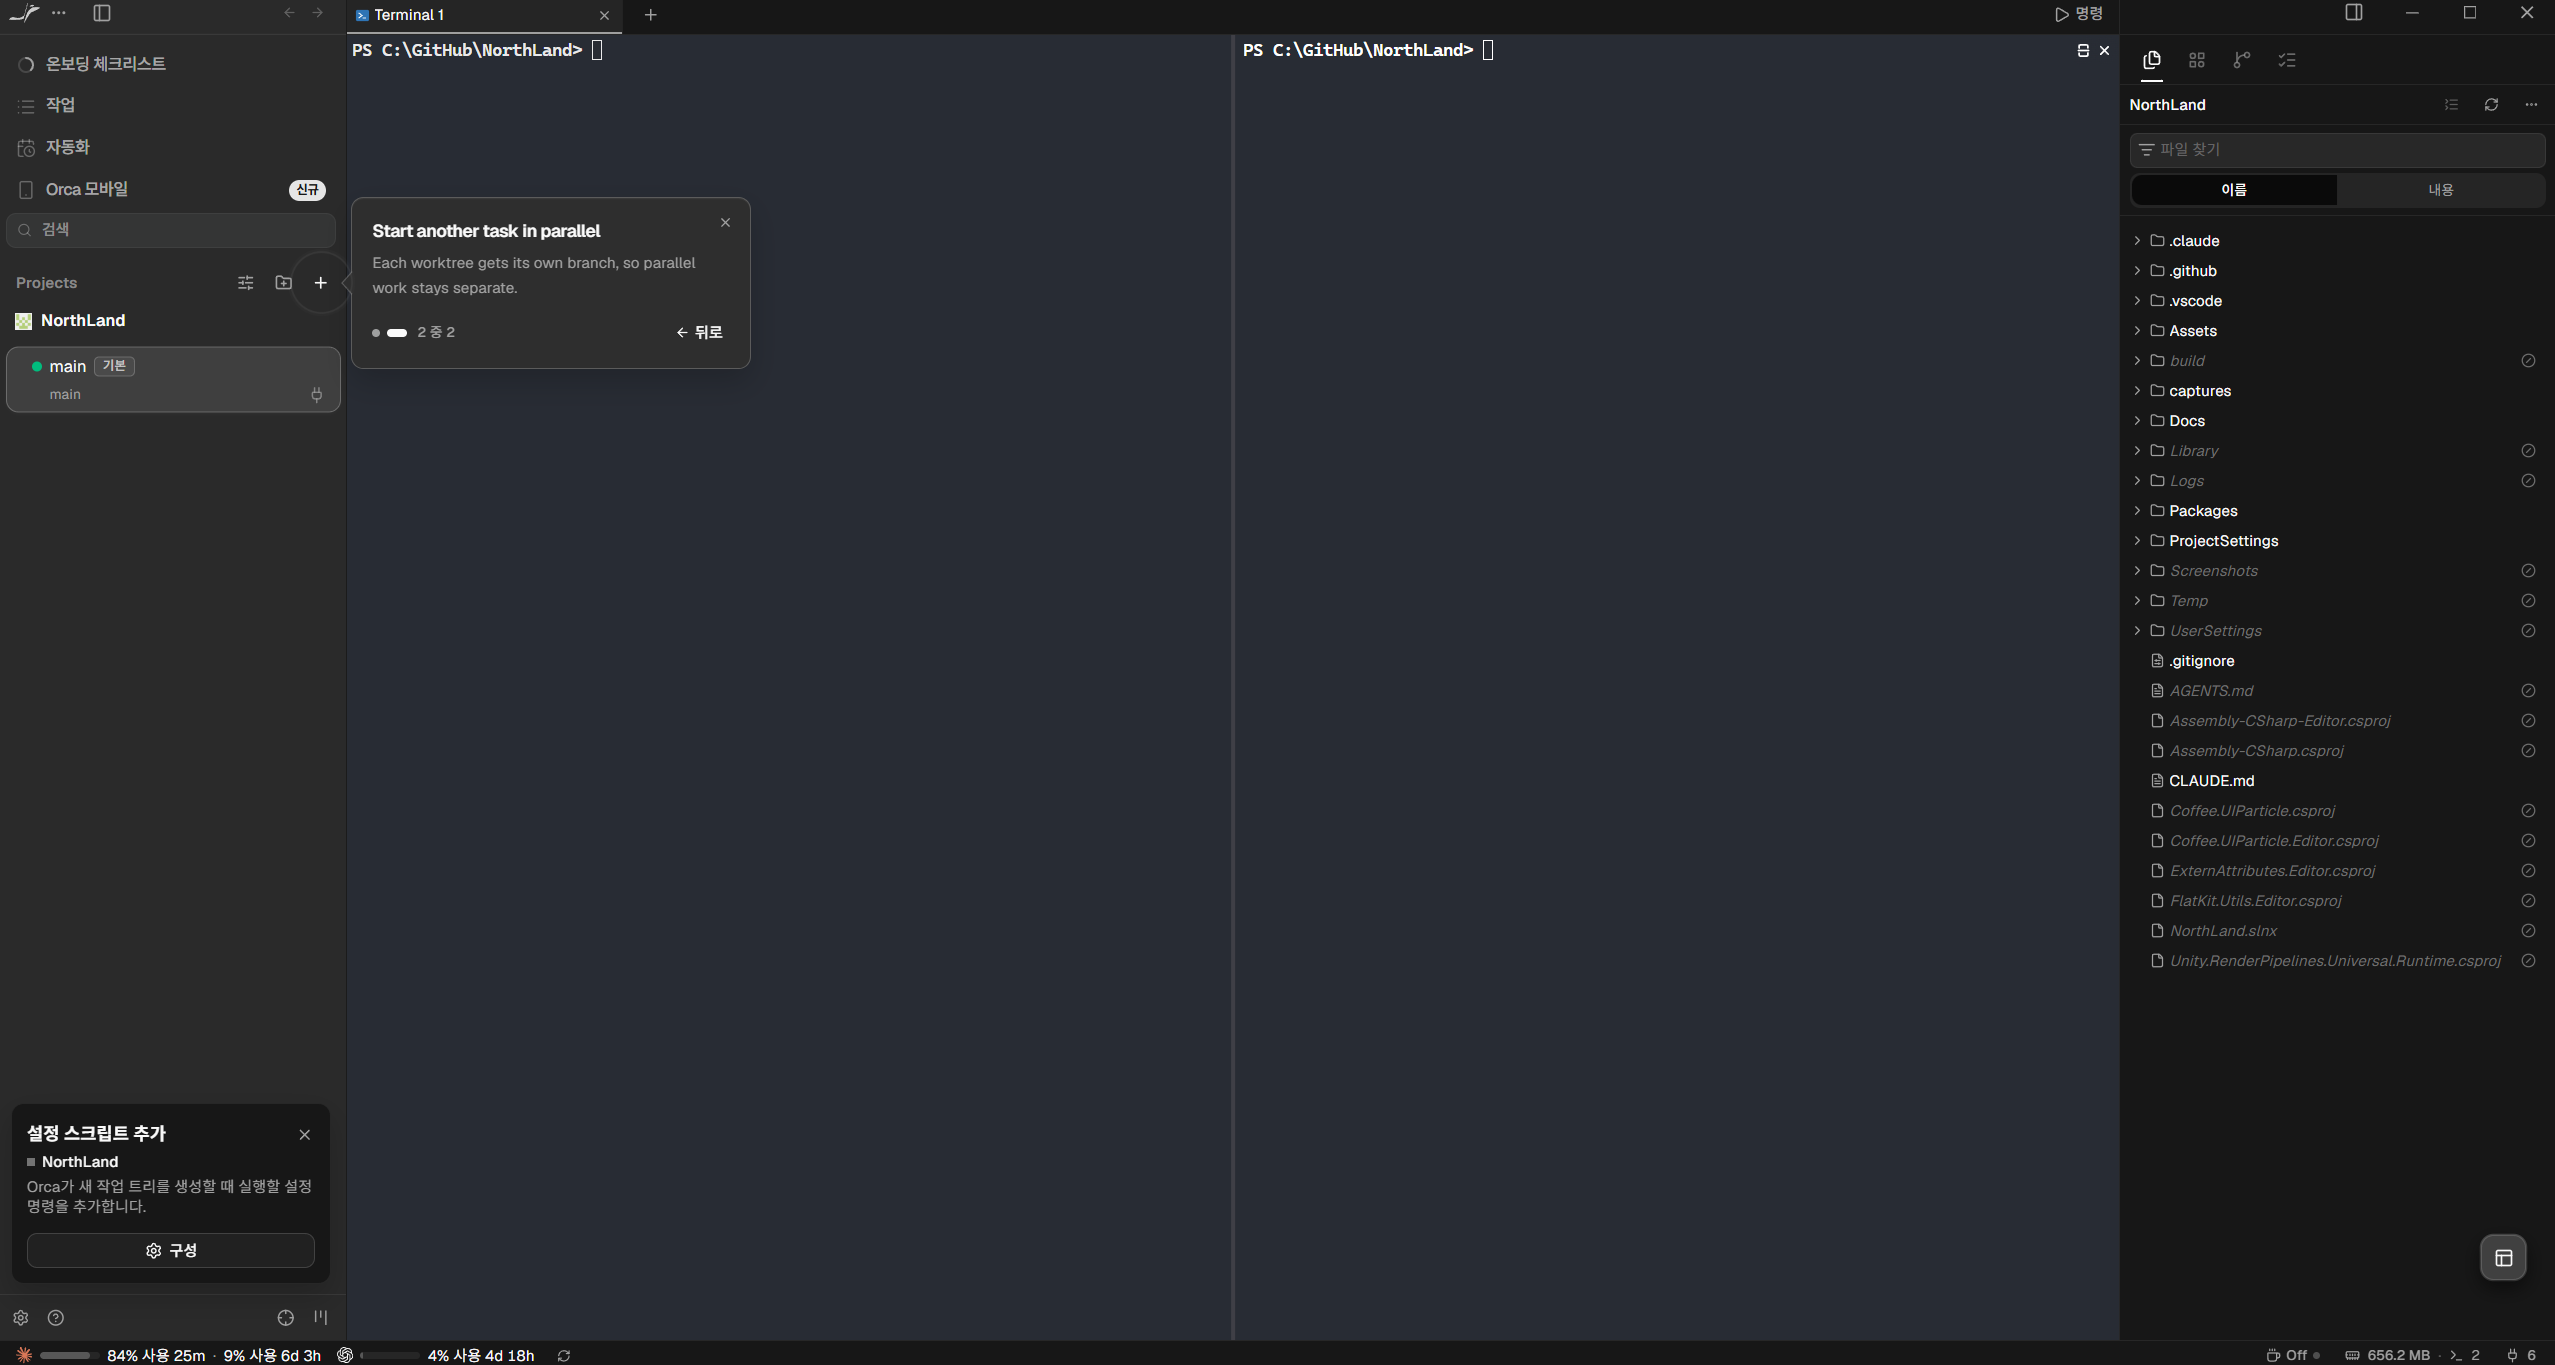
Task: Run the 명령 button
Action: point(2080,14)
